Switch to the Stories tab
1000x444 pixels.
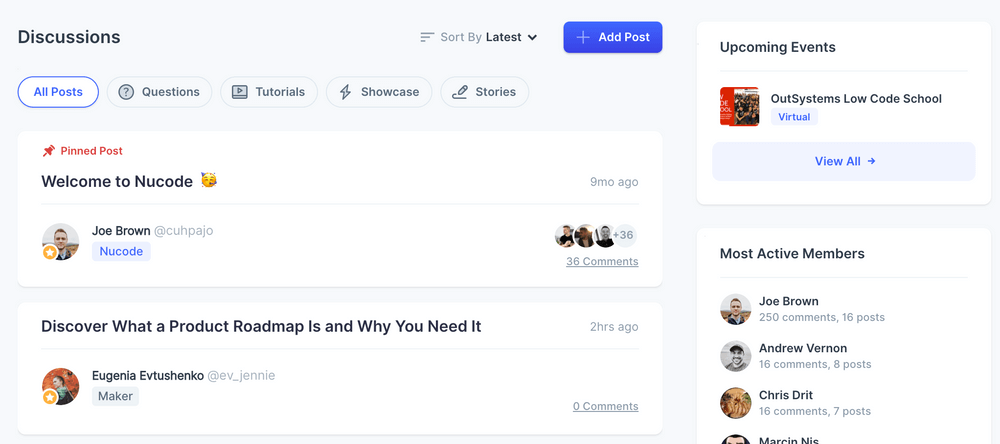click(485, 92)
